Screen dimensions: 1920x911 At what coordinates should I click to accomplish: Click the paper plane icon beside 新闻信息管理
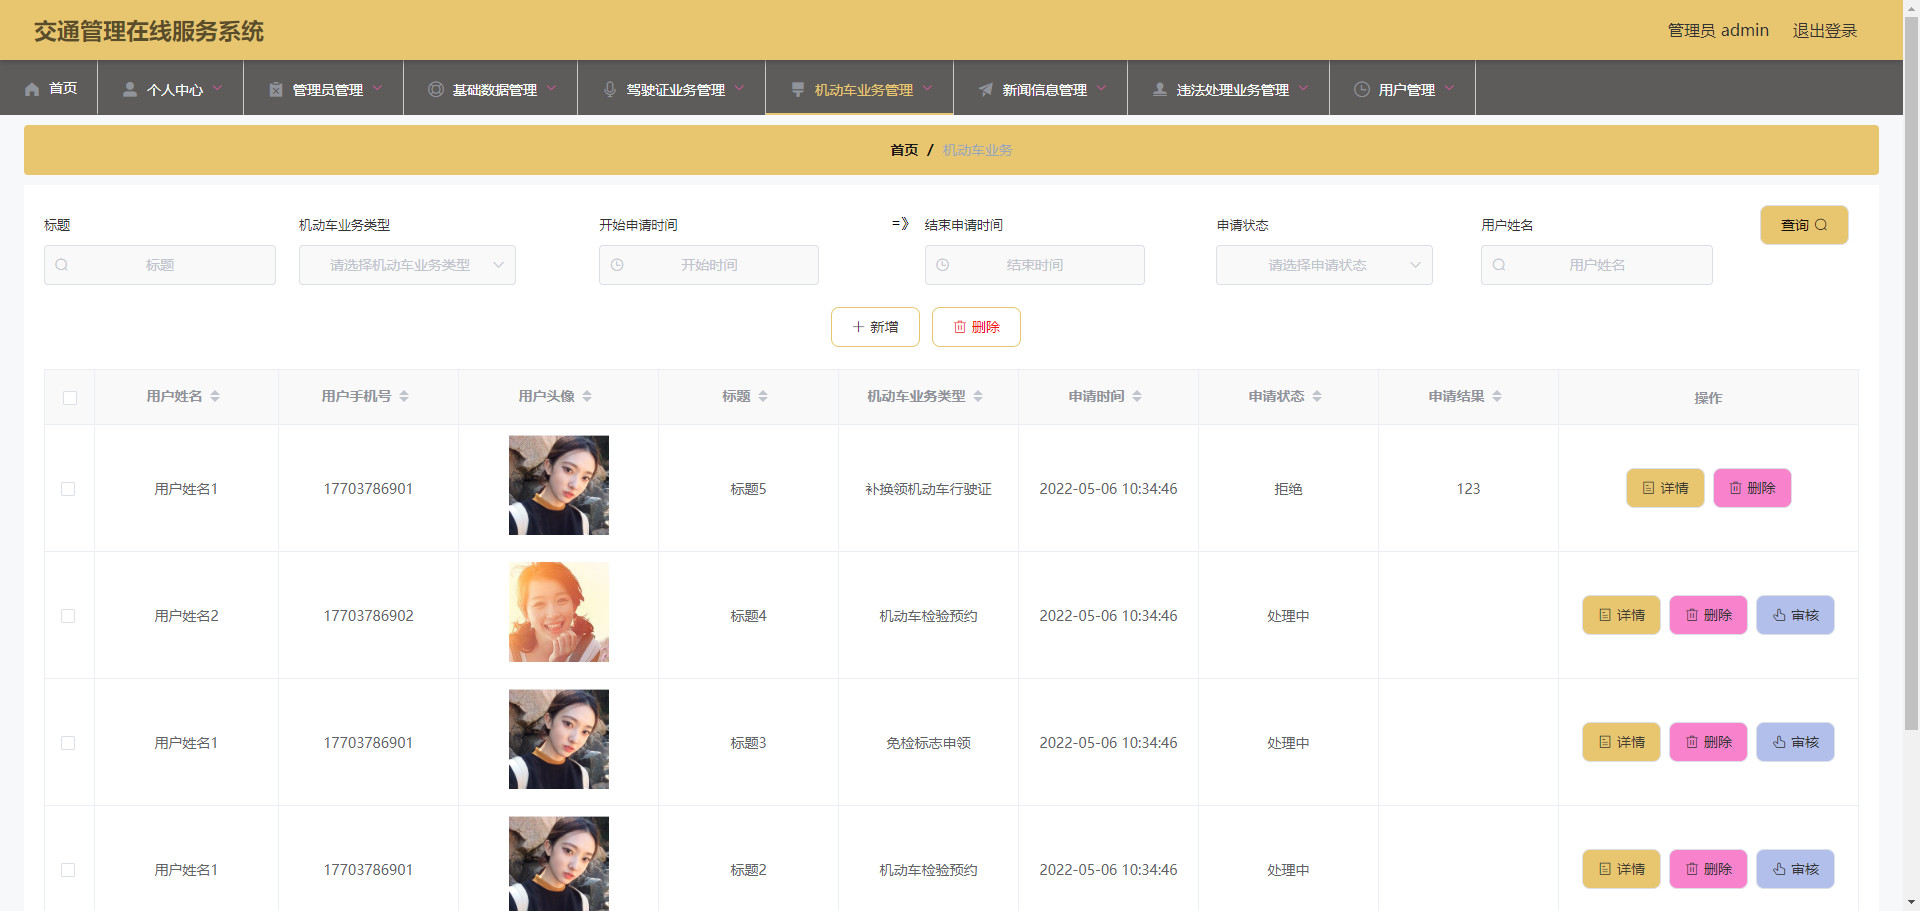click(x=986, y=89)
